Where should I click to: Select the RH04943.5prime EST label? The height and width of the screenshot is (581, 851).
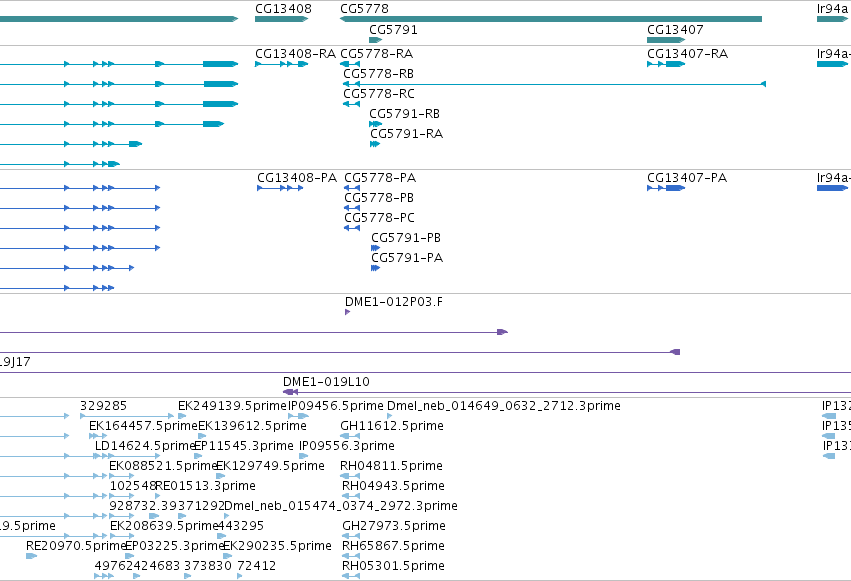click(x=393, y=486)
